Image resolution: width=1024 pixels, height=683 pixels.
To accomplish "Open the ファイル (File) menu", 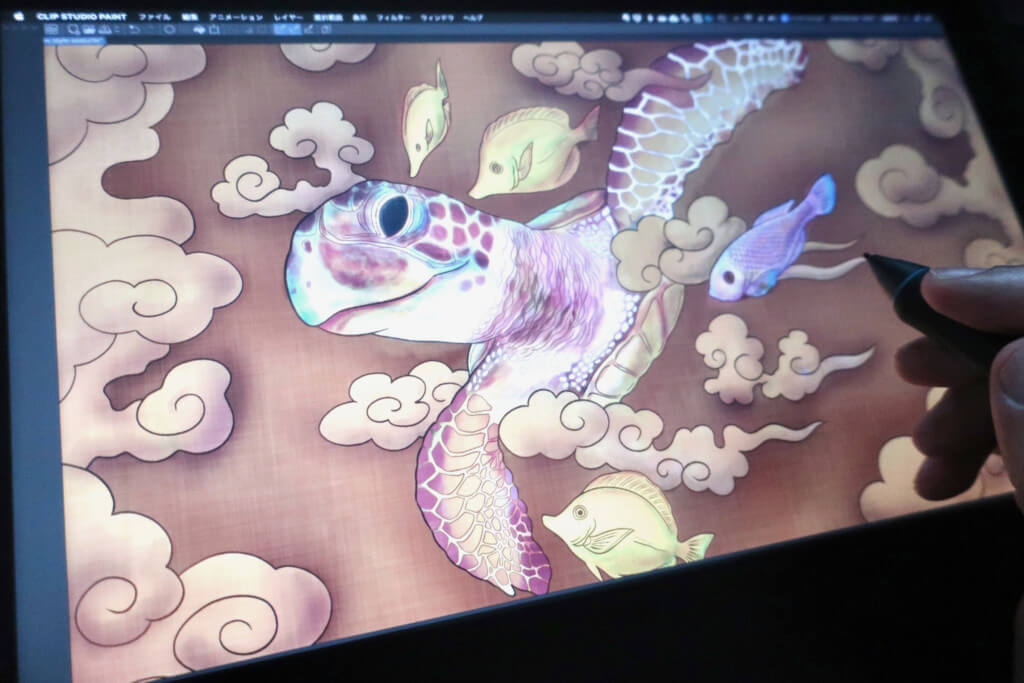I will point(155,17).
